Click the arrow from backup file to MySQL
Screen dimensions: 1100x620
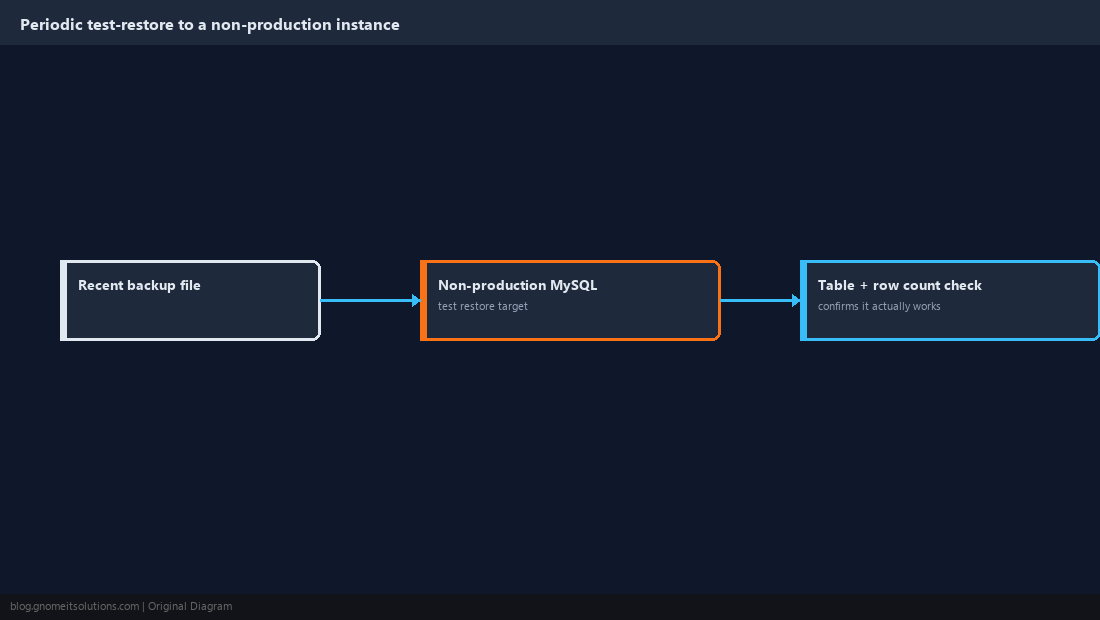370,300
